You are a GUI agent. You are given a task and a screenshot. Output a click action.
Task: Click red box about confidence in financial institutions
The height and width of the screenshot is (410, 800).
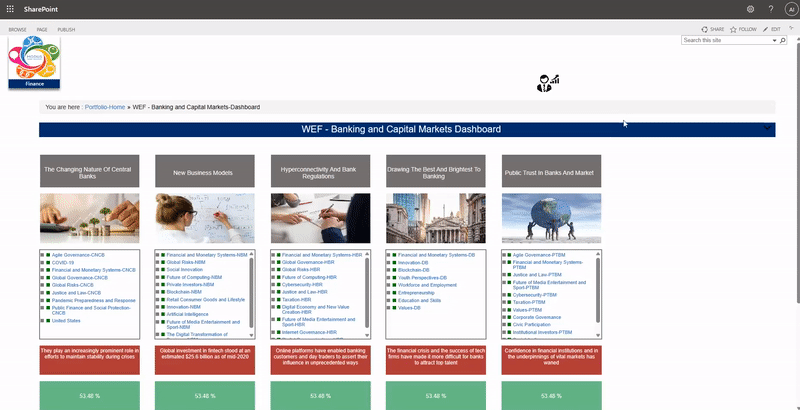(551, 360)
